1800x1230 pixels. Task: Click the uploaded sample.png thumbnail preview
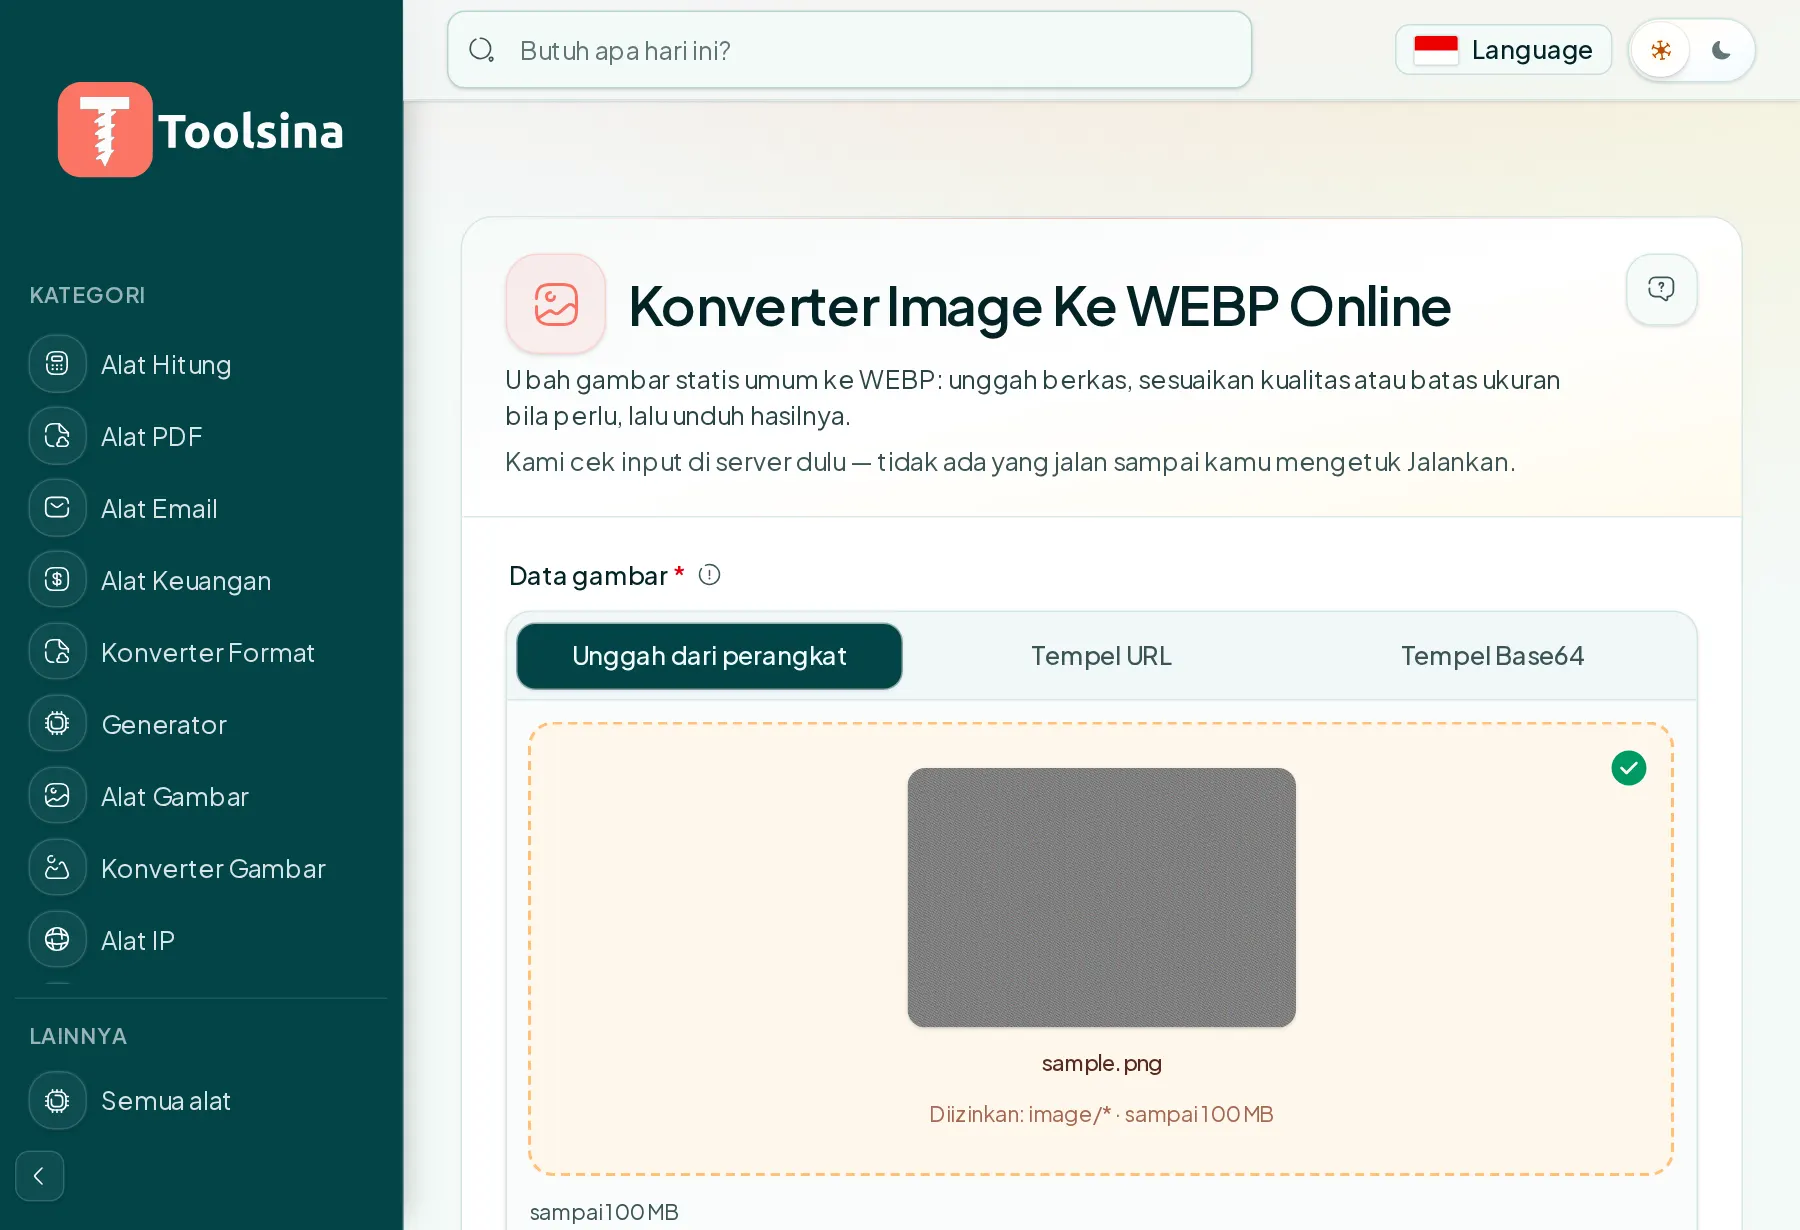click(1101, 897)
